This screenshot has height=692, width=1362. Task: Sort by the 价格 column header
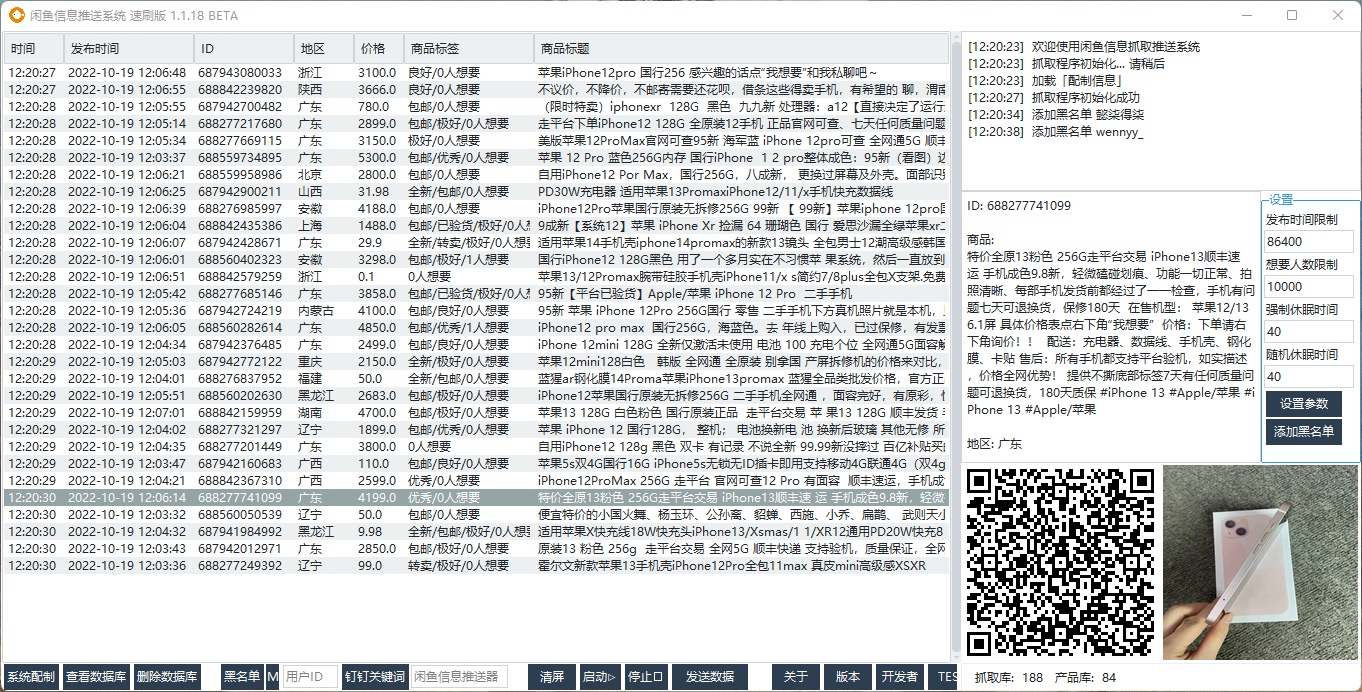378,49
